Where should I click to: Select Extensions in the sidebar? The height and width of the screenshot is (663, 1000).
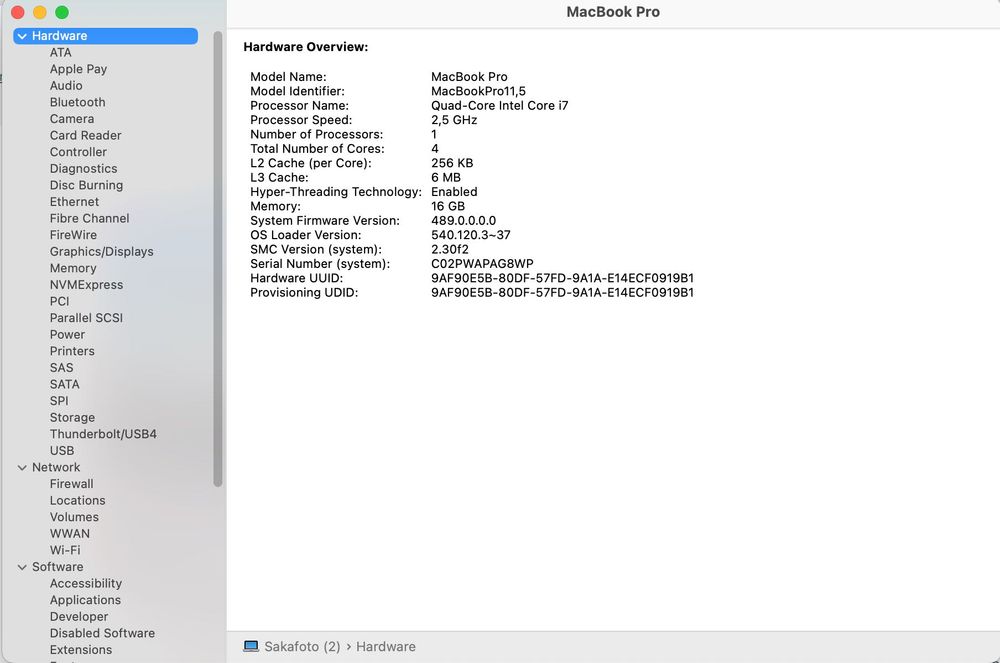(80, 650)
